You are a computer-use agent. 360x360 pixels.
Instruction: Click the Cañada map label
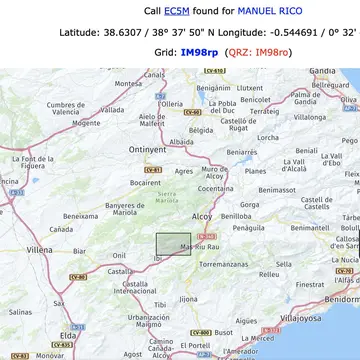(61, 229)
